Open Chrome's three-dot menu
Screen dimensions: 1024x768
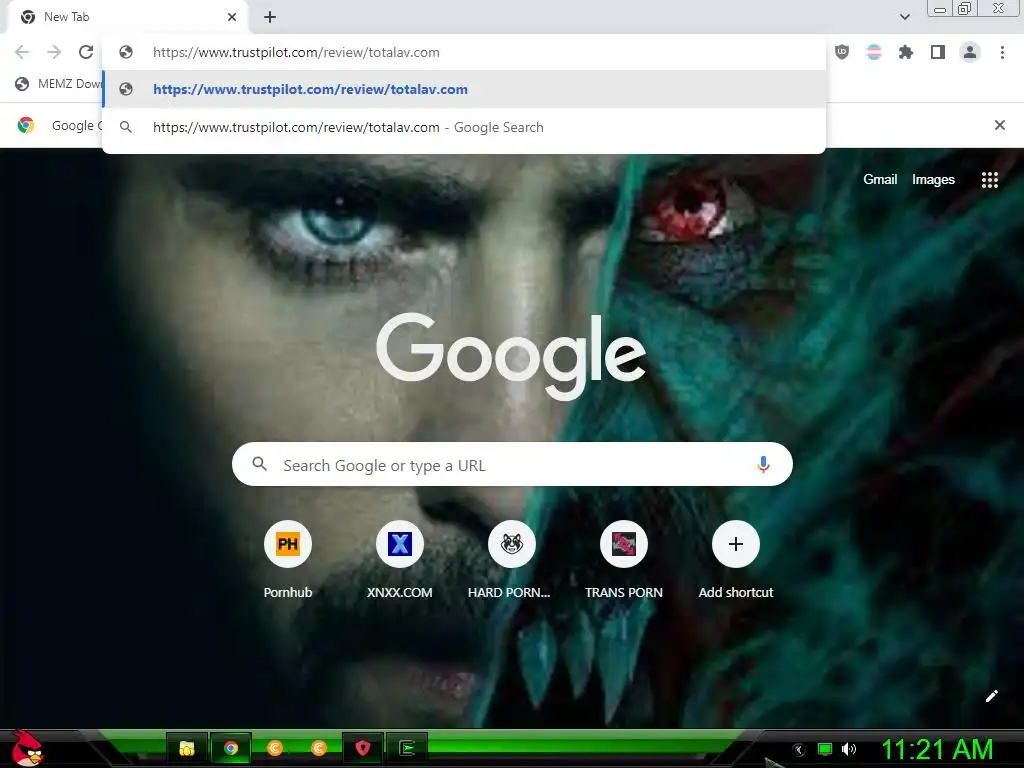(1002, 52)
